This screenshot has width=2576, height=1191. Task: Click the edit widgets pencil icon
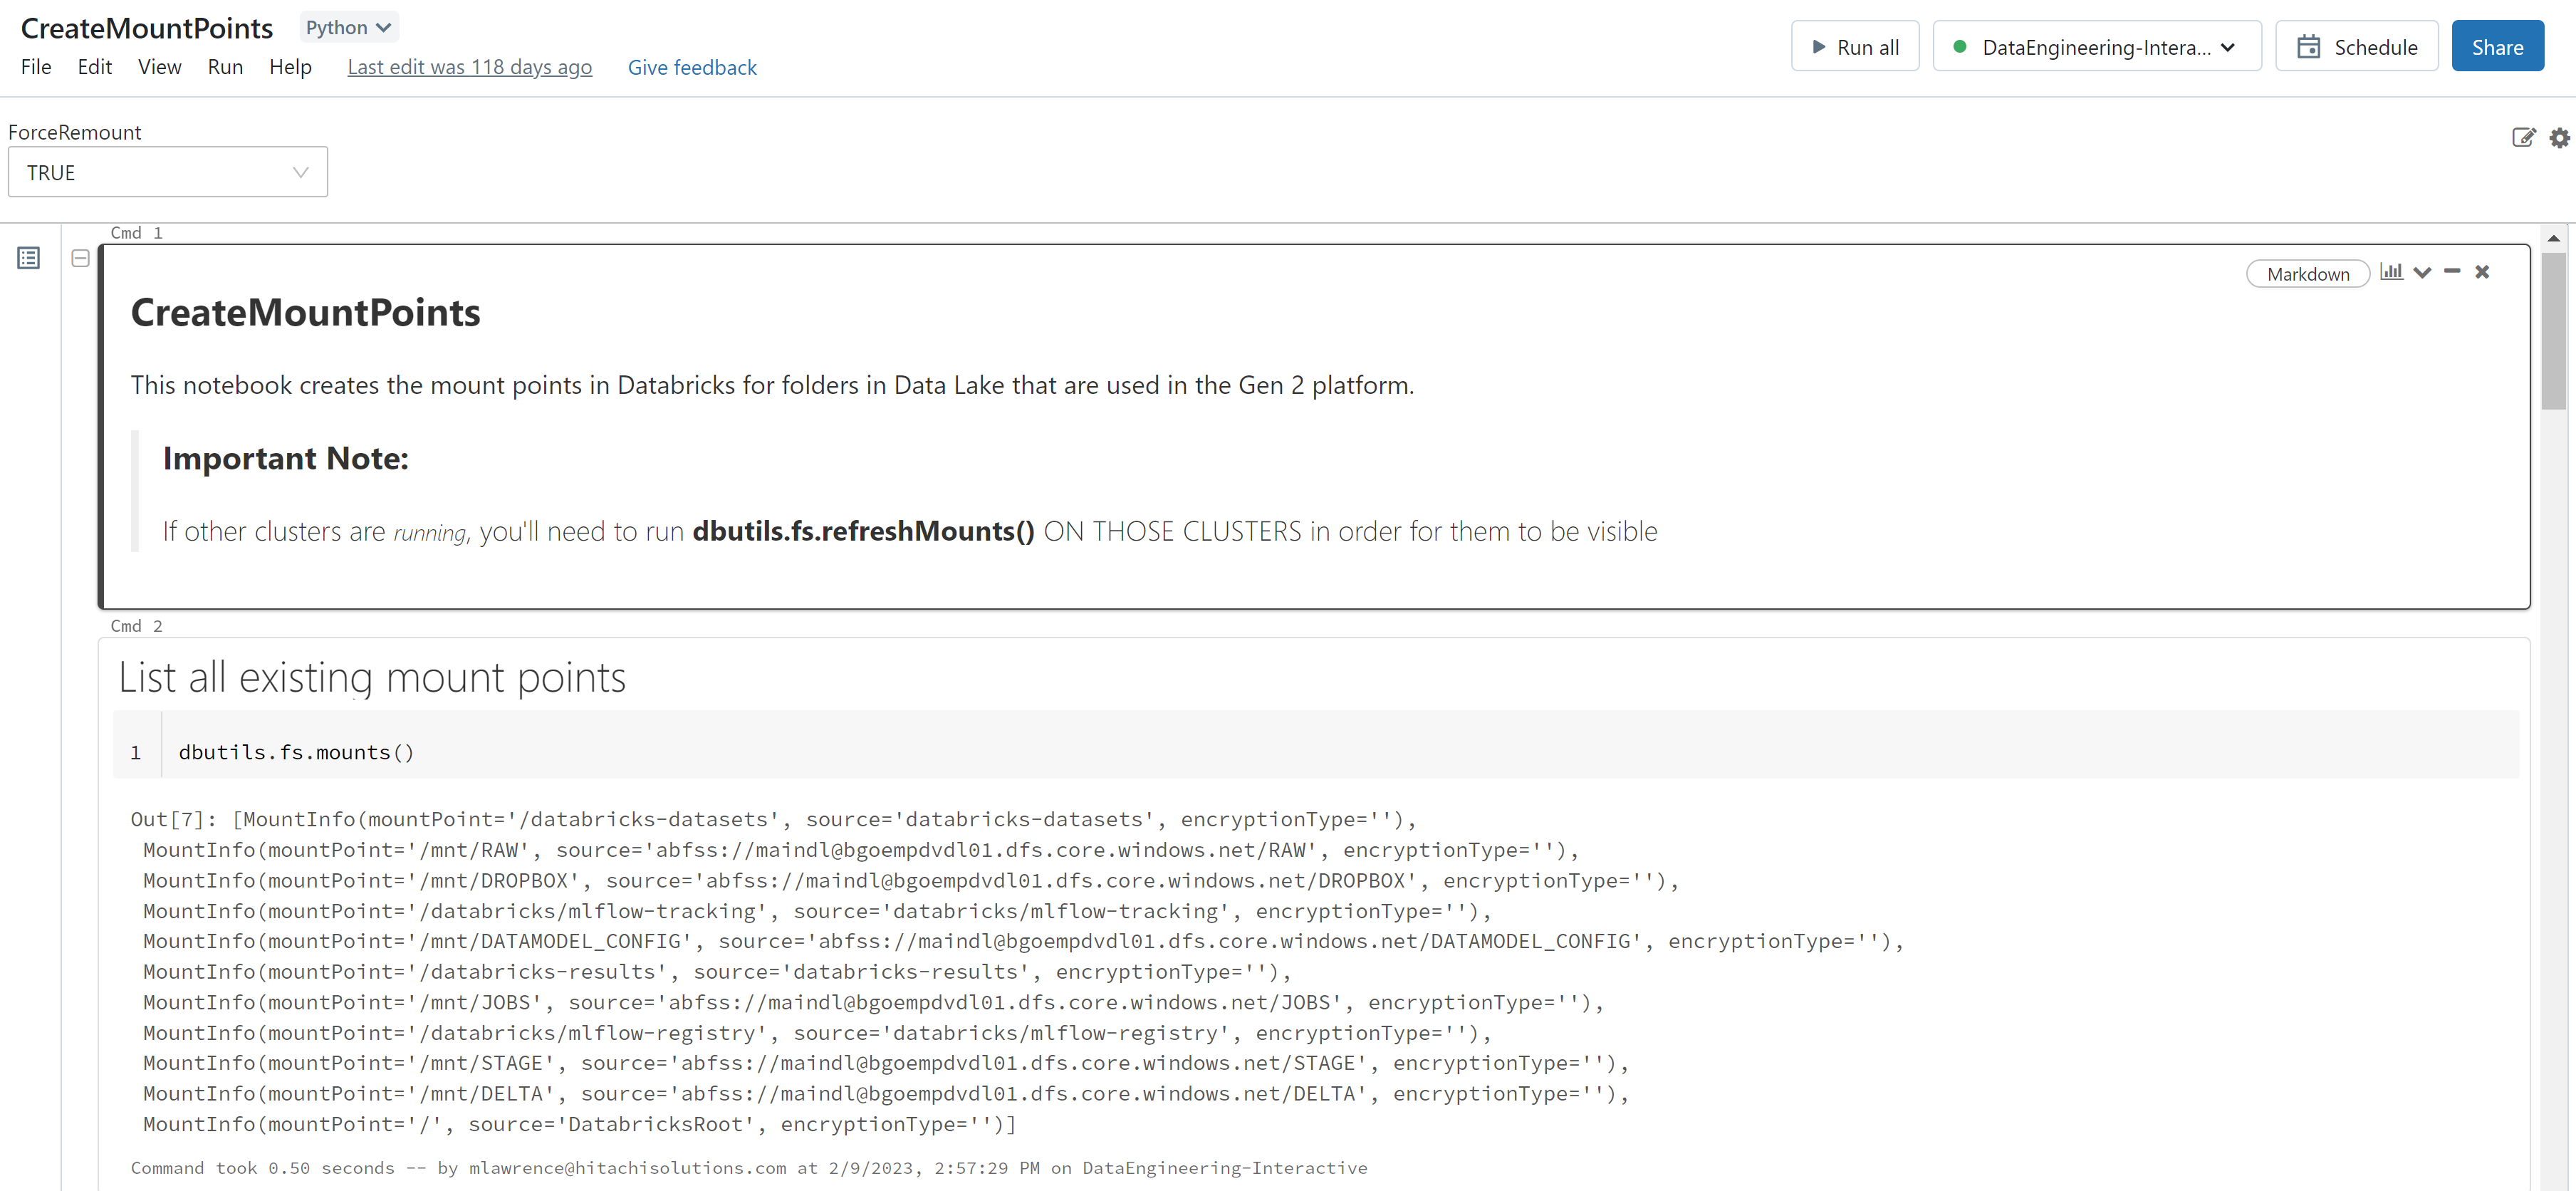2523,138
